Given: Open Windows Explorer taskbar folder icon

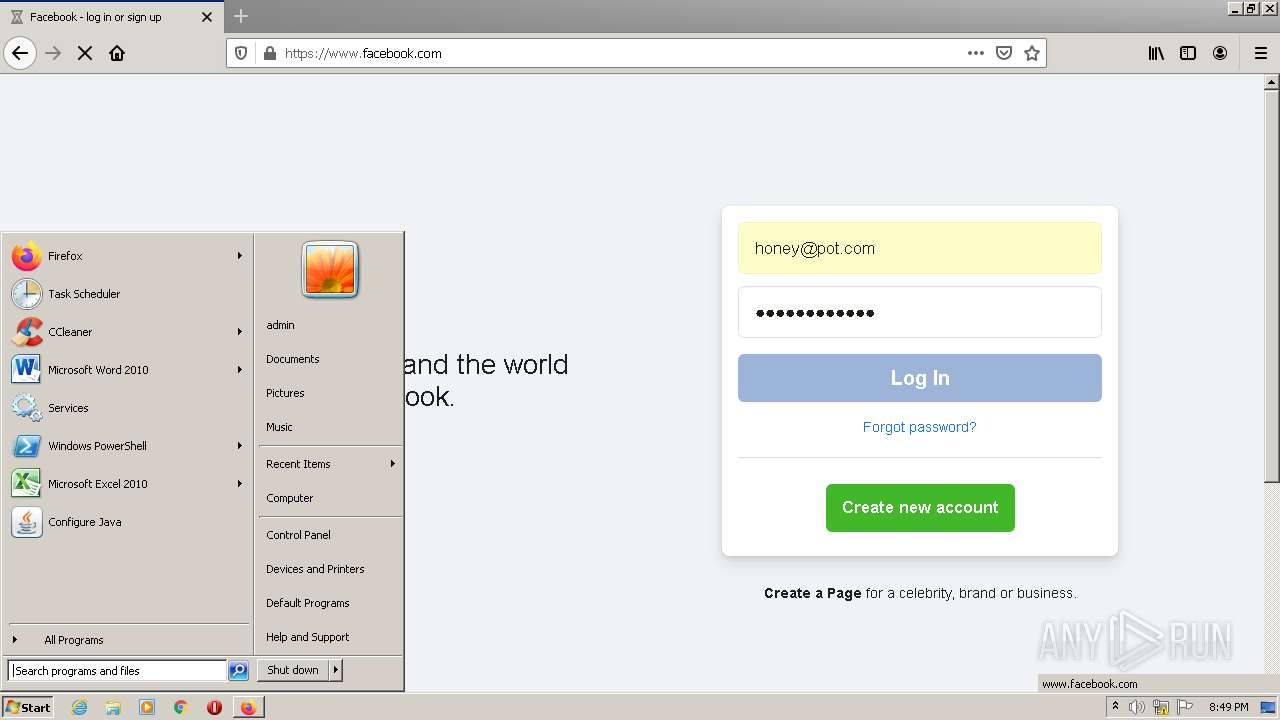Looking at the screenshot, I should [x=113, y=707].
